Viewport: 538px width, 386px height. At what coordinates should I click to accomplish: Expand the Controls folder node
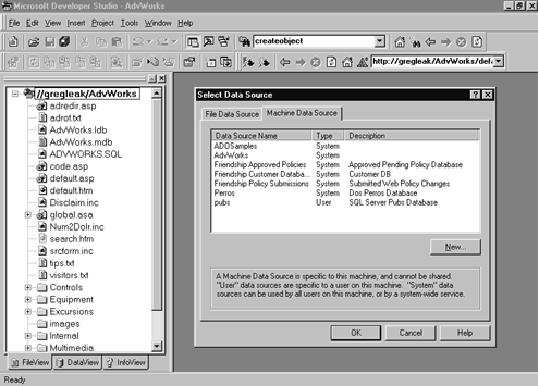[x=28, y=287]
